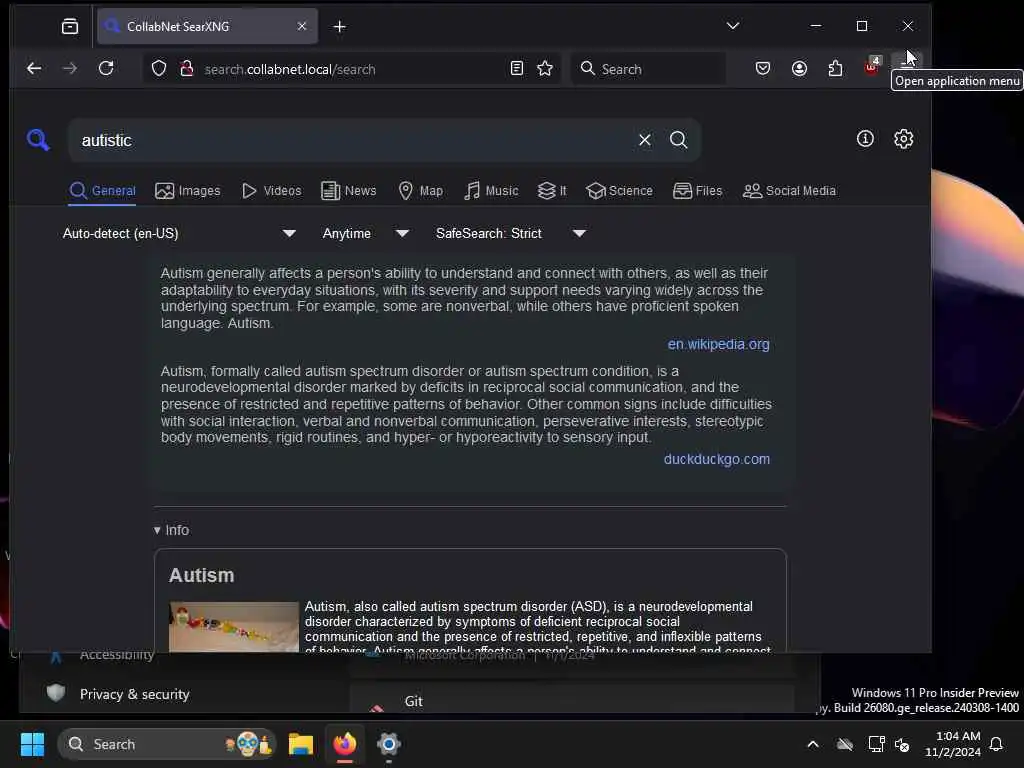Close the CollabNet SearXNG tab
Screen dimensions: 1024x768
point(302,26)
